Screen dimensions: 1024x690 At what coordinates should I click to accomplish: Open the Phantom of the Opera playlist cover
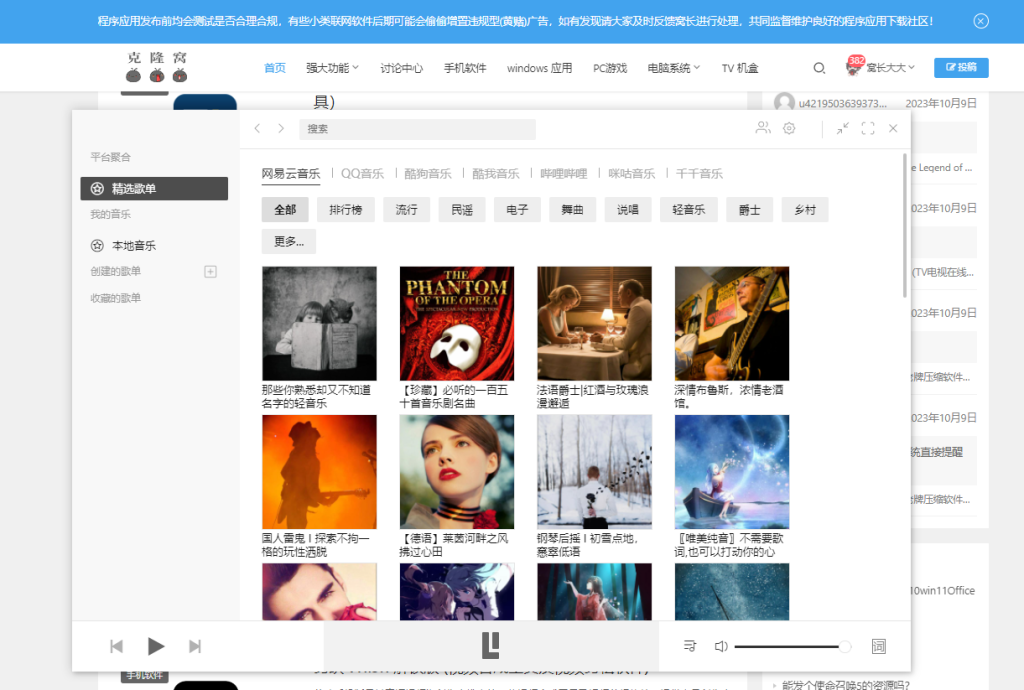click(x=456, y=323)
